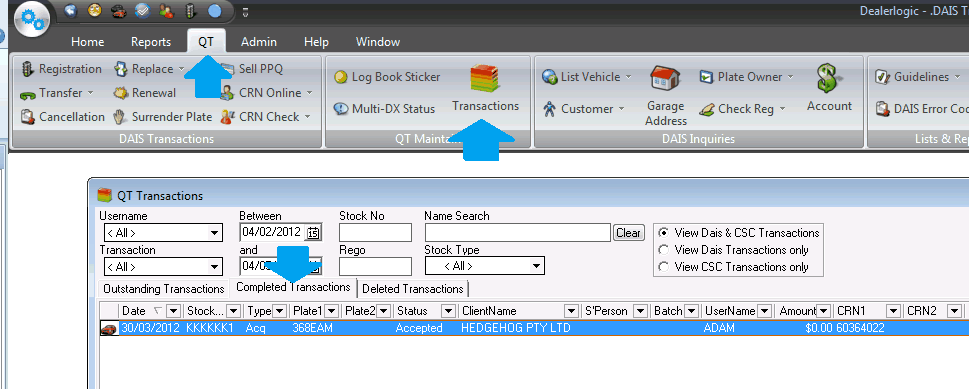
Task: Click the Rego input field
Action: point(375,267)
